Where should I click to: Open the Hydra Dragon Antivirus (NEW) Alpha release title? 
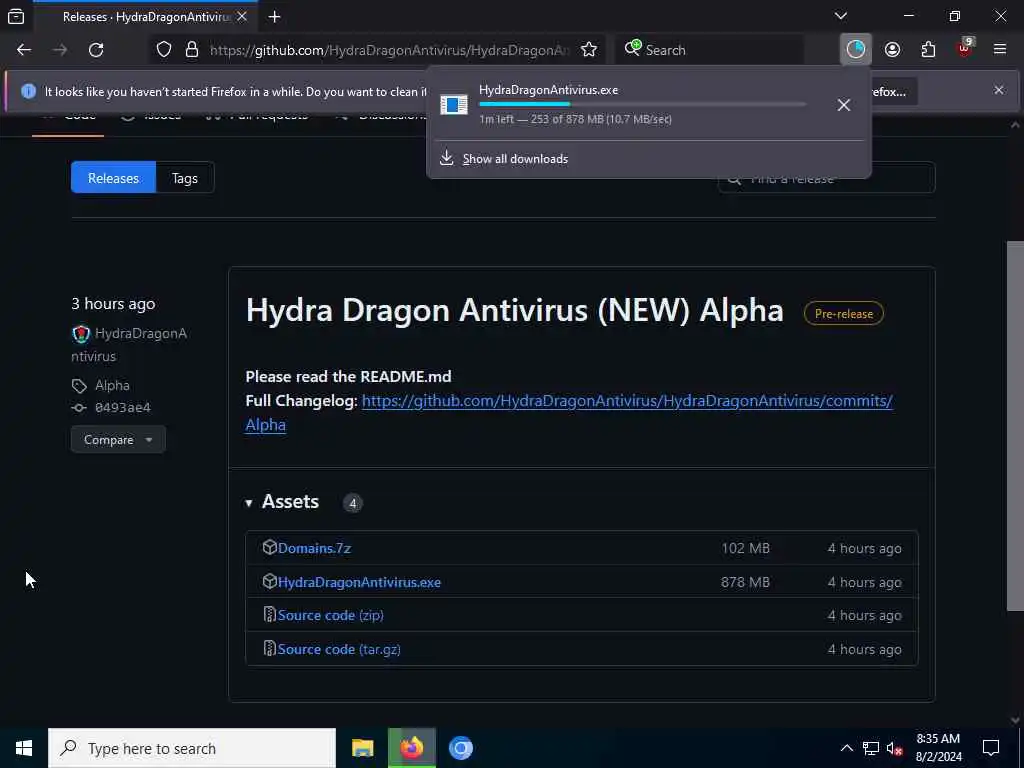click(x=515, y=310)
